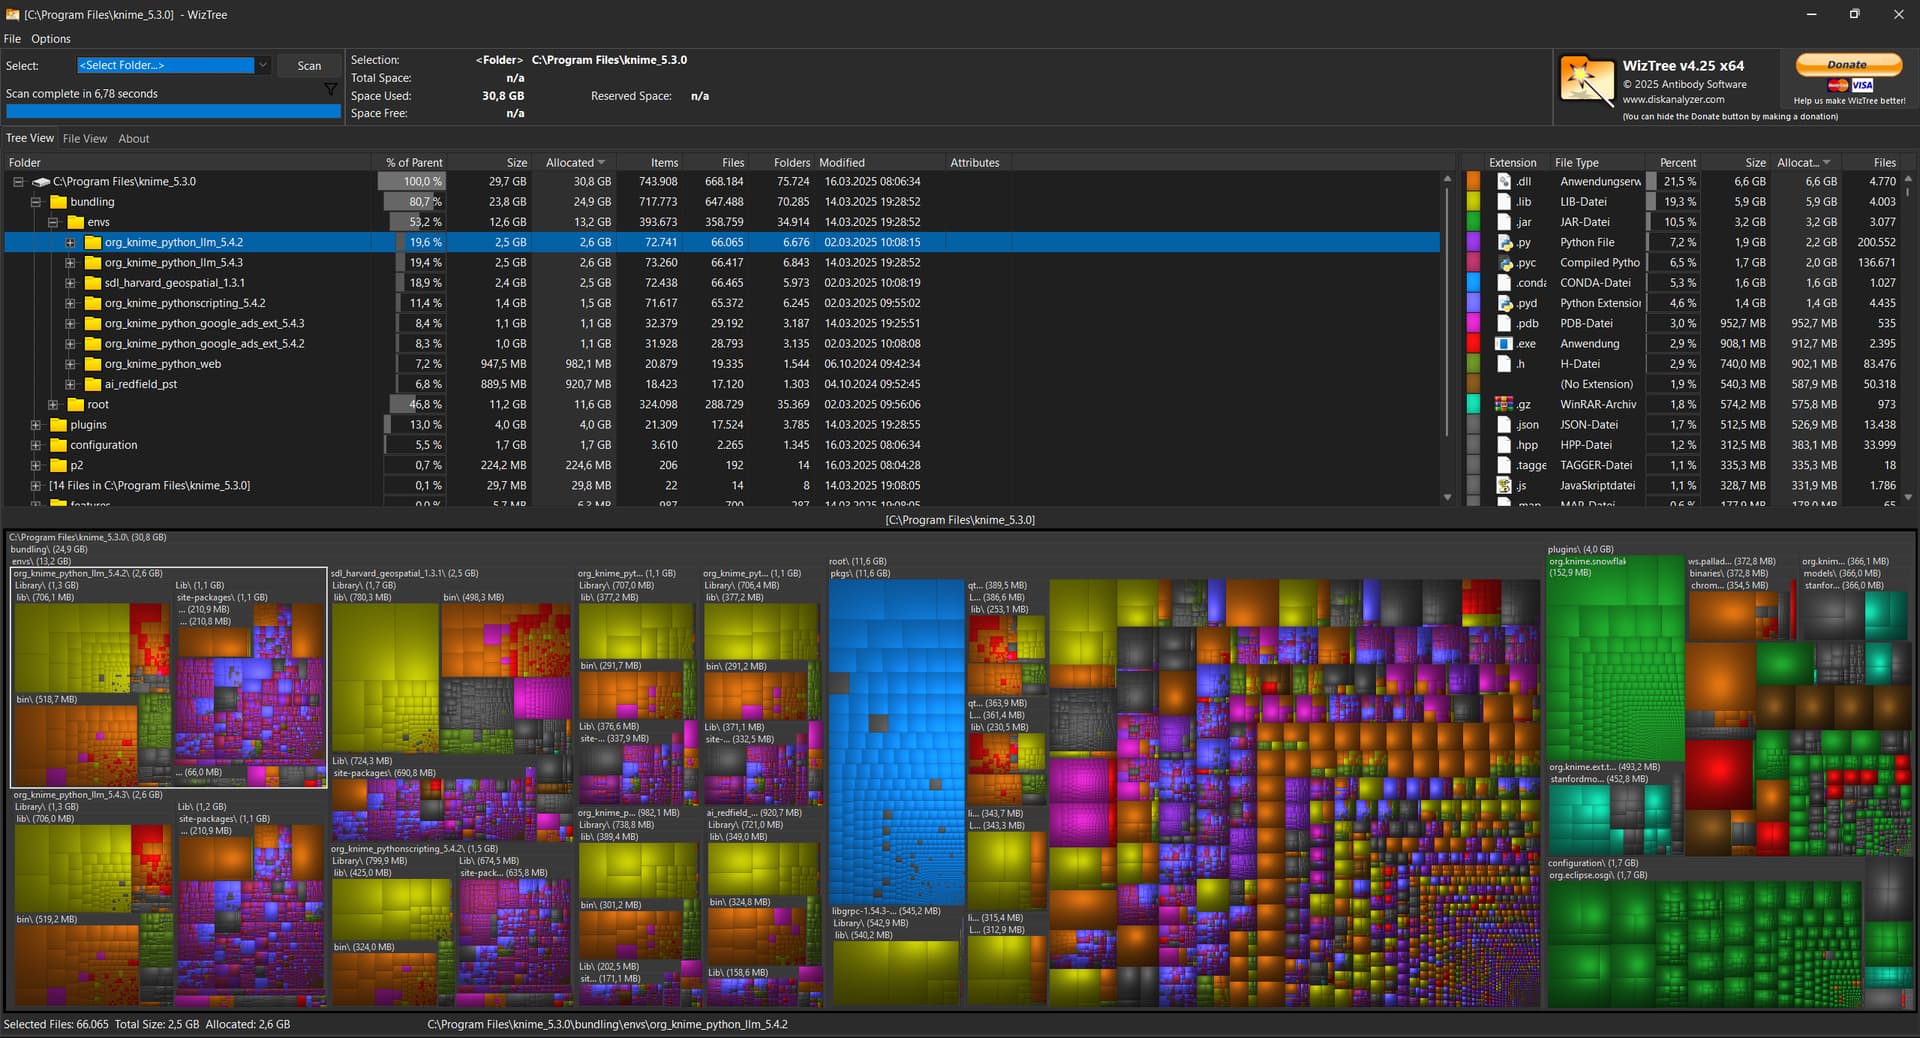
Task: Select [14 Files in C:\Program Files\knime_5.3.0] row
Action: [x=722, y=486]
